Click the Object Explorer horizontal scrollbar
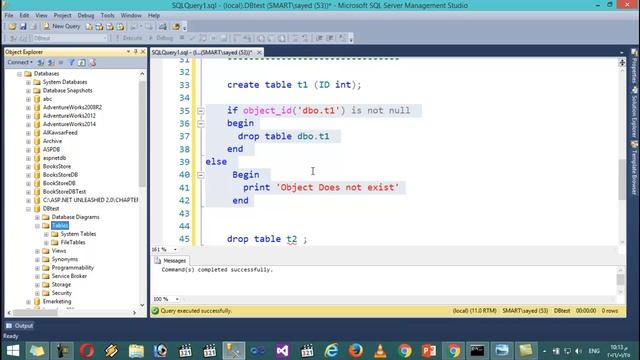640x360 pixels. 35,313
